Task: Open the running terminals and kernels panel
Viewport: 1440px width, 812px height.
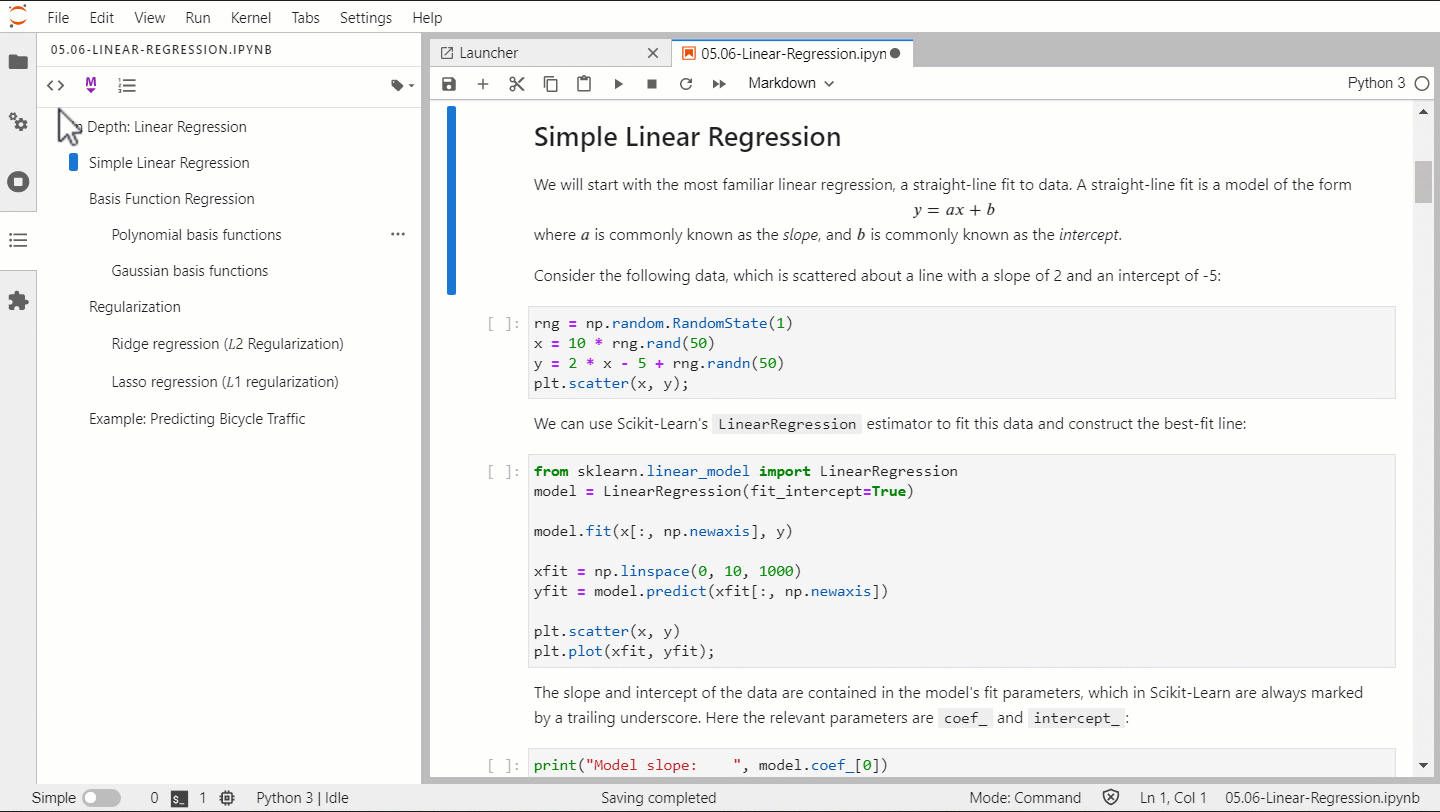Action: [x=18, y=181]
